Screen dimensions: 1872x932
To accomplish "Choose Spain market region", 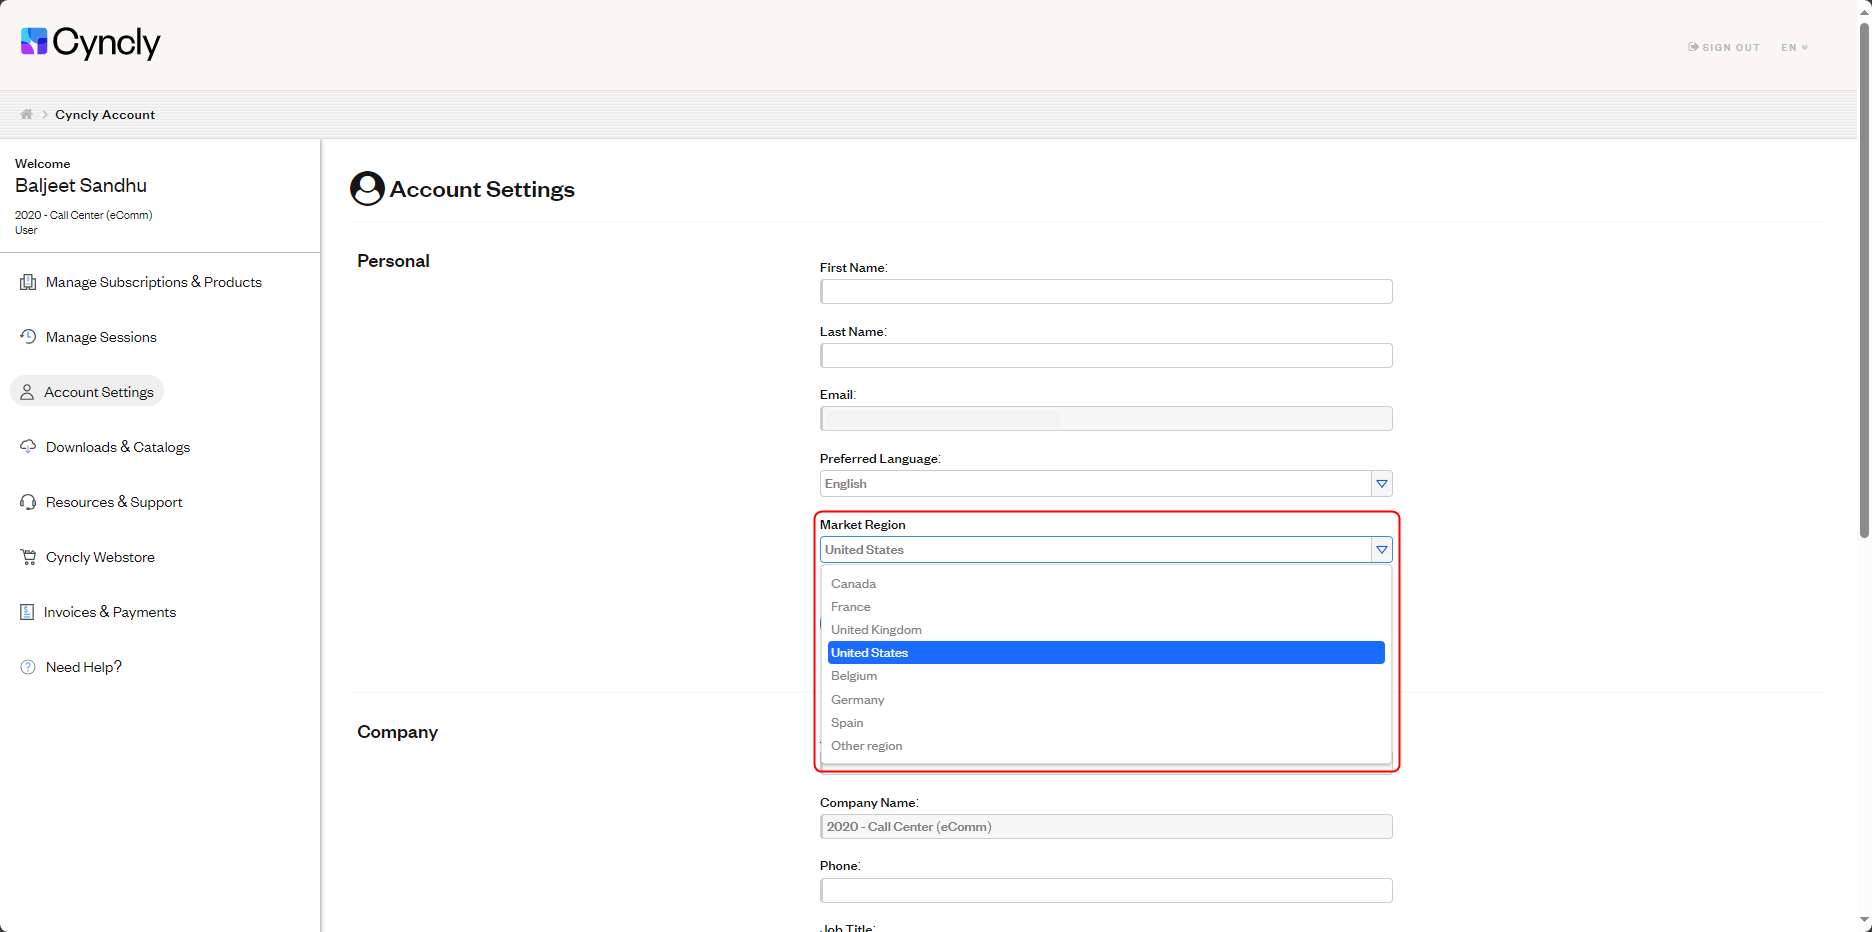I will [x=1106, y=722].
